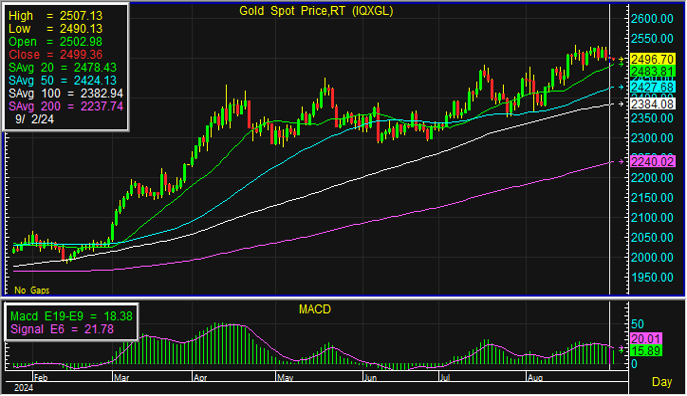Viewport: 687px width, 396px height.
Task: Click the white 2384.08 SAvg 100 label
Action: point(652,104)
